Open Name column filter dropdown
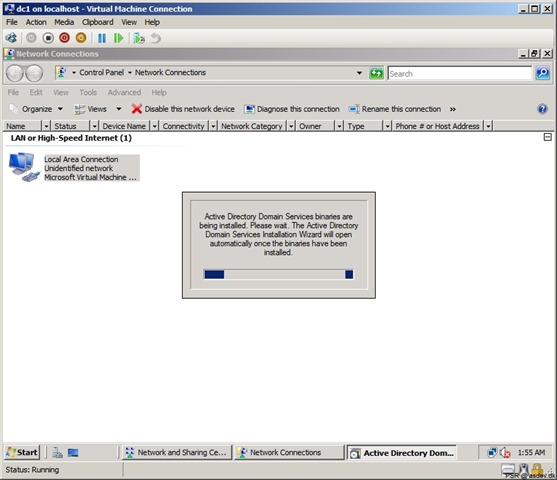557x480 pixels. coord(46,126)
